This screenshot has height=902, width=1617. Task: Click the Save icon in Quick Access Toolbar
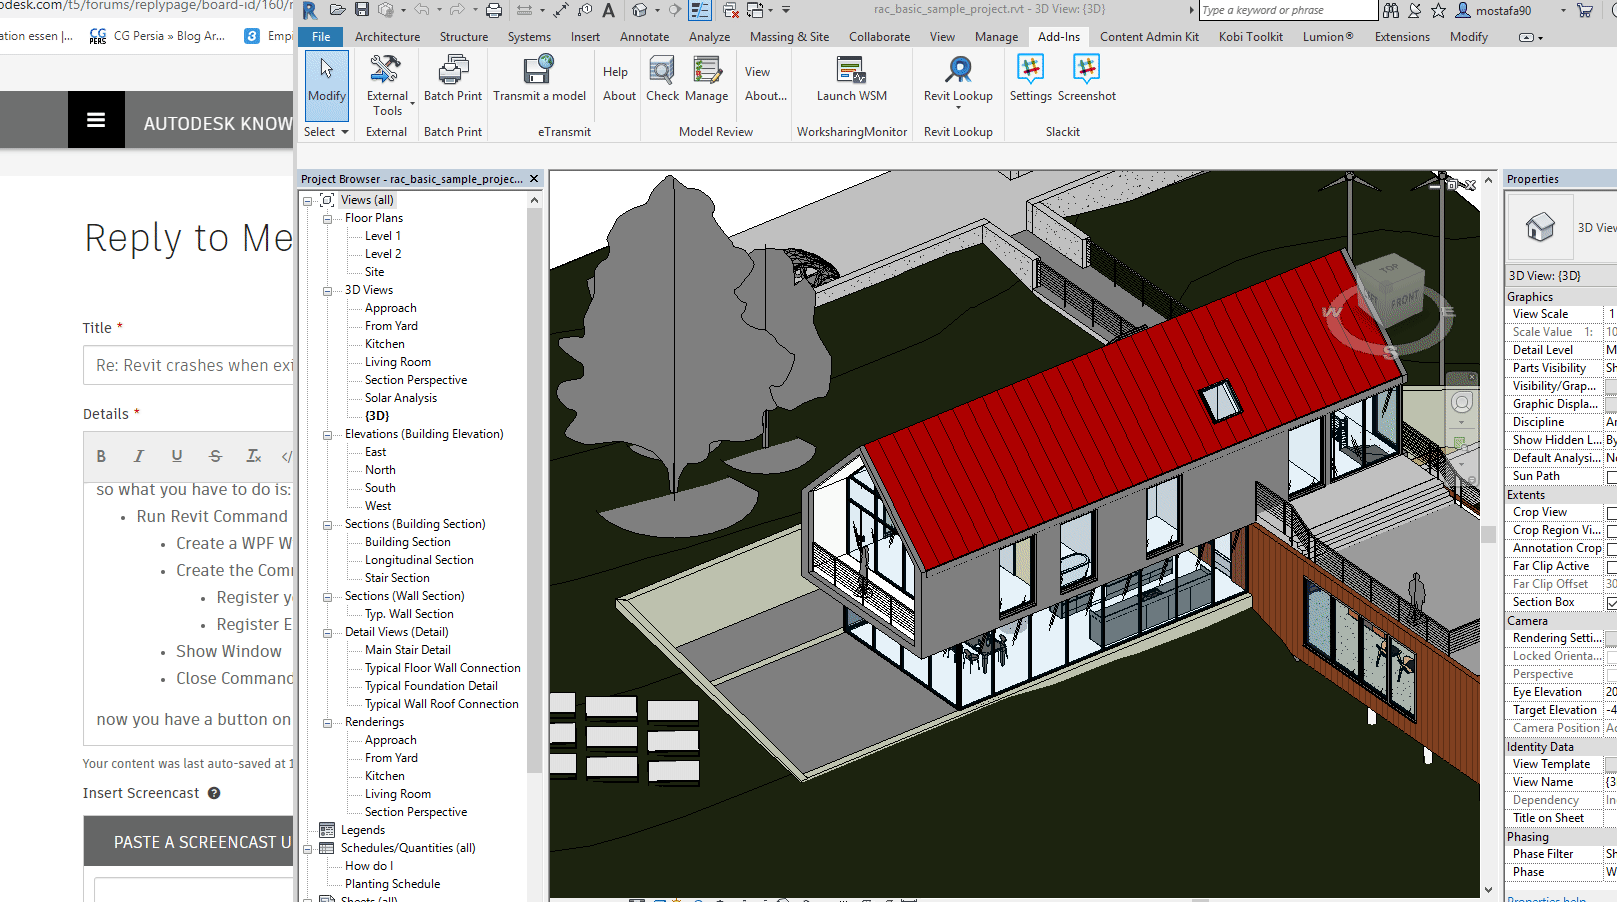[x=361, y=10]
